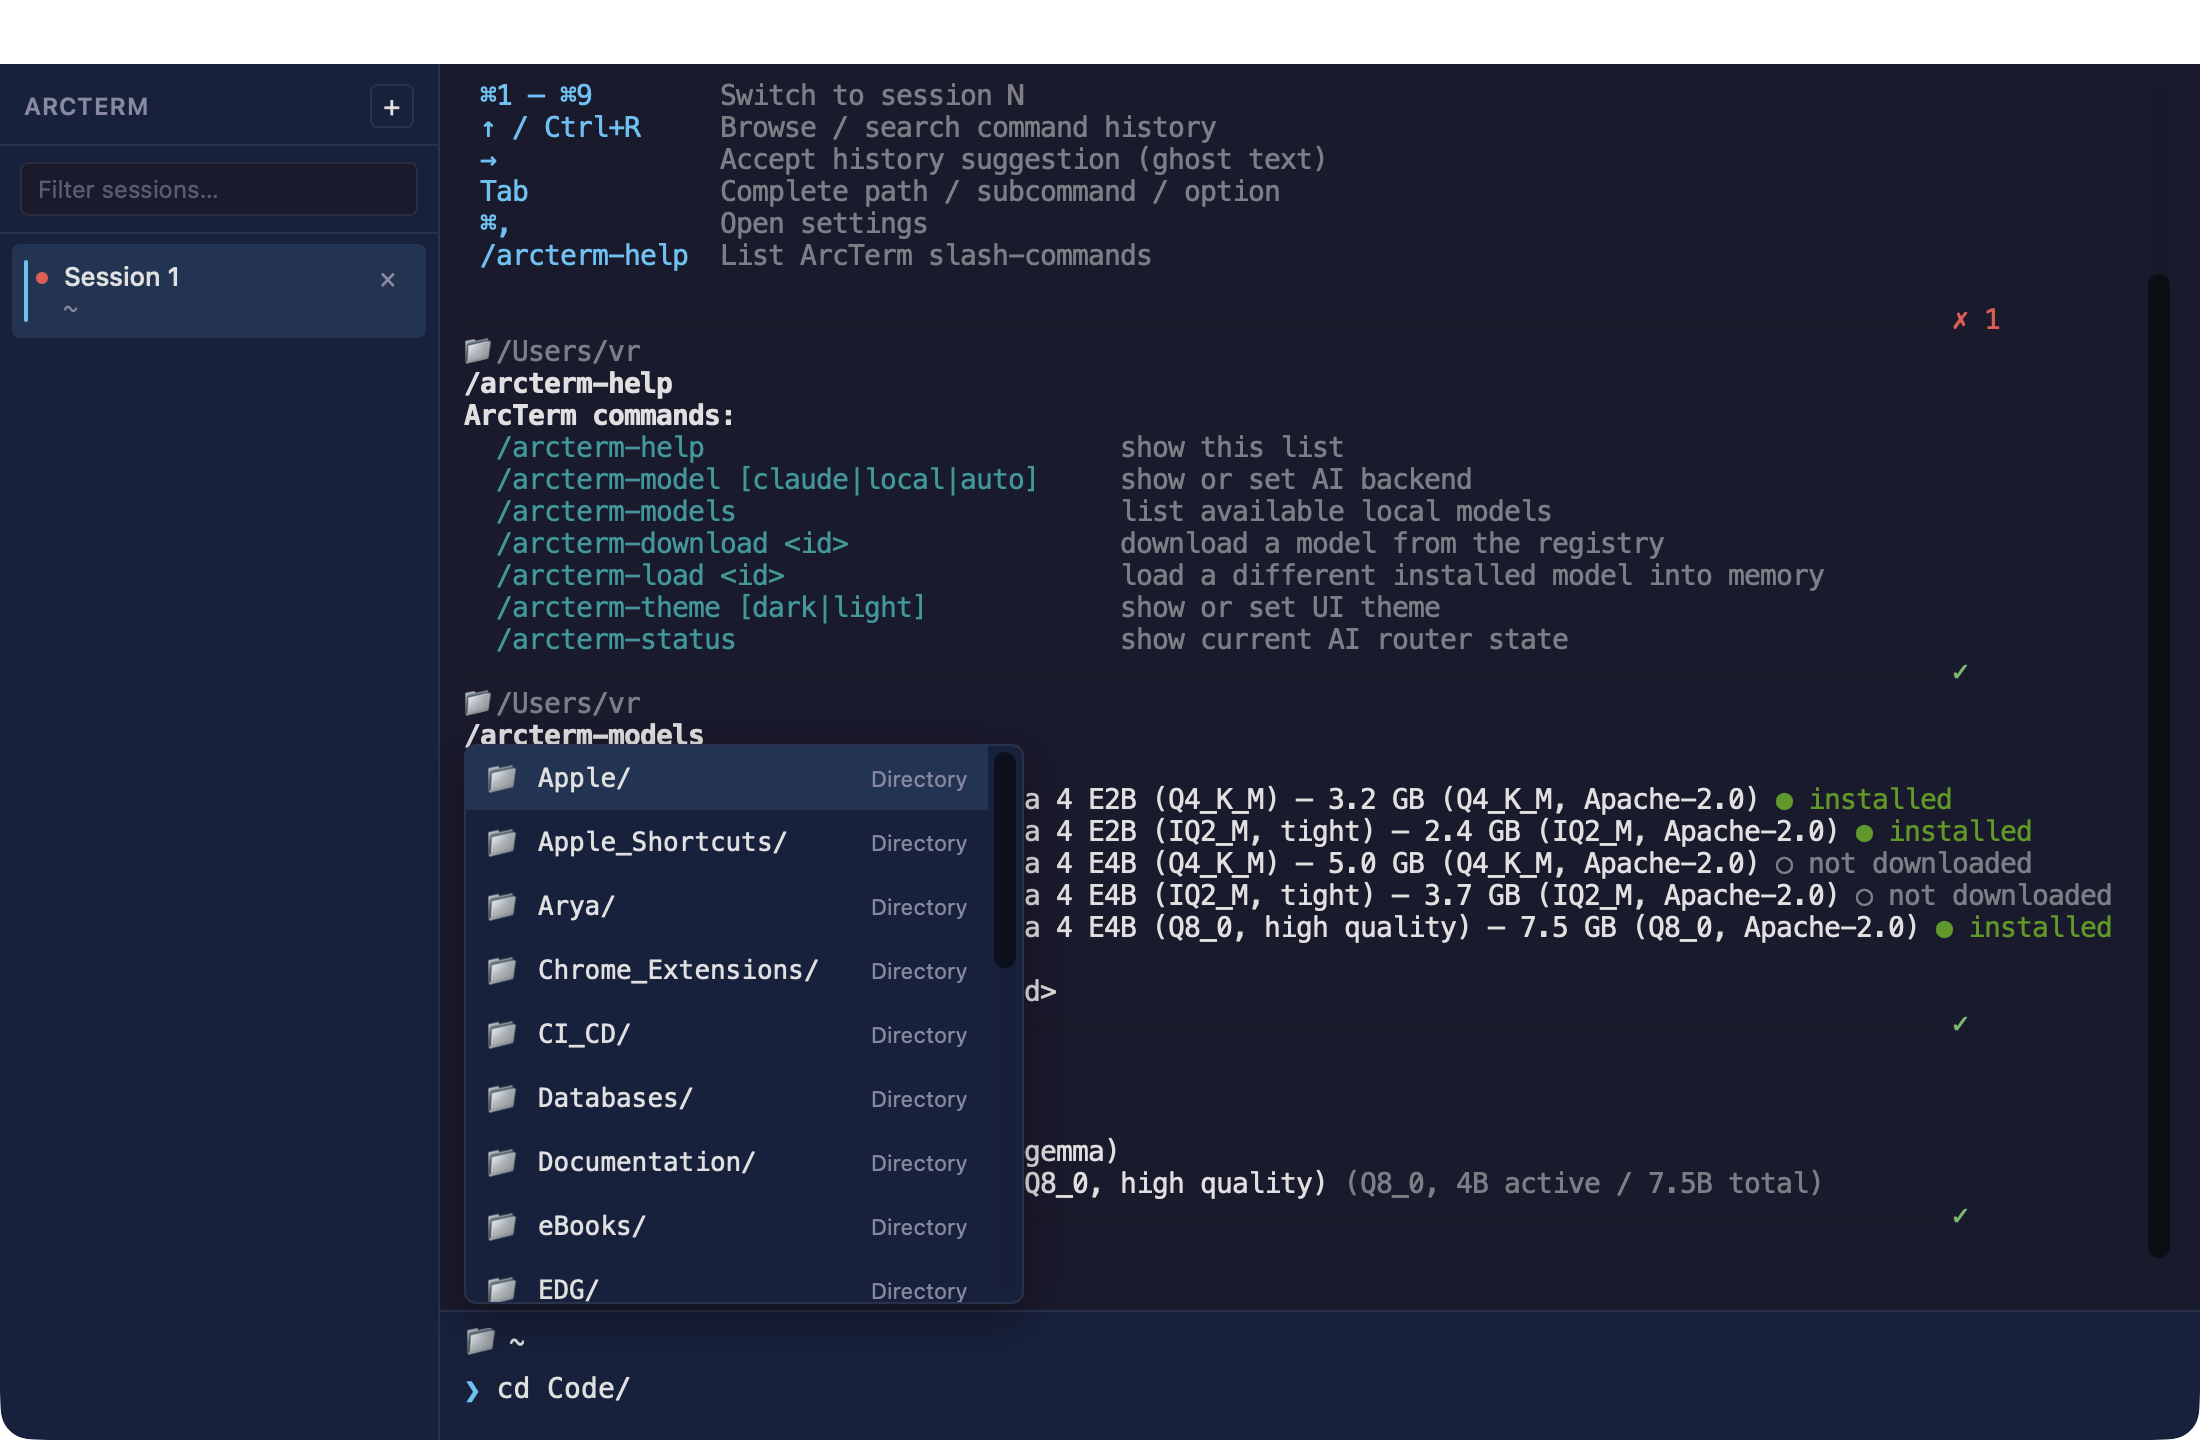Click the prompt chevron before cd Code/
The height and width of the screenshot is (1440, 2200).
click(x=472, y=1390)
